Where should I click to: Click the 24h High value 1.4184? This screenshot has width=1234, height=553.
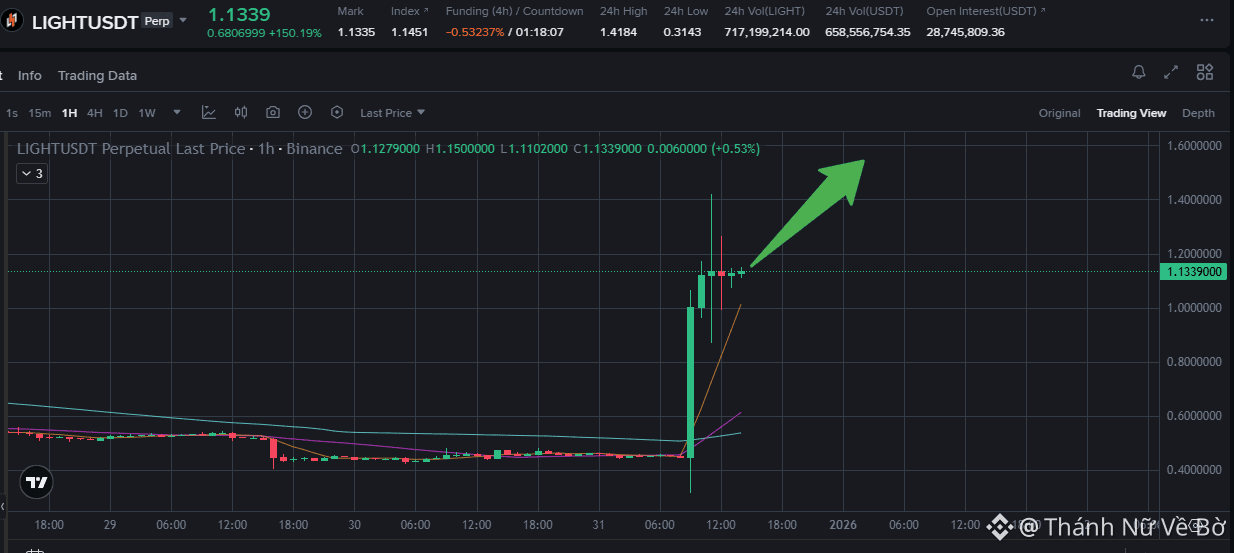pyautogui.click(x=619, y=32)
